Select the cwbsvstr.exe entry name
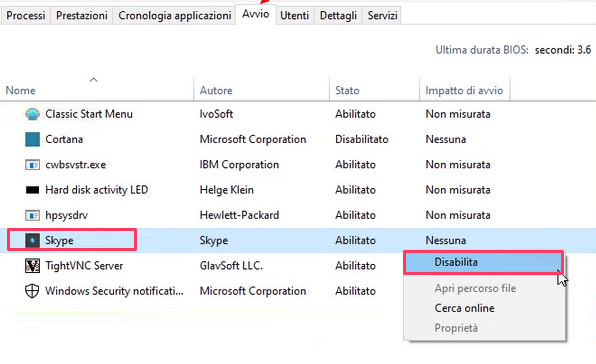596x364 pixels. [x=75, y=165]
